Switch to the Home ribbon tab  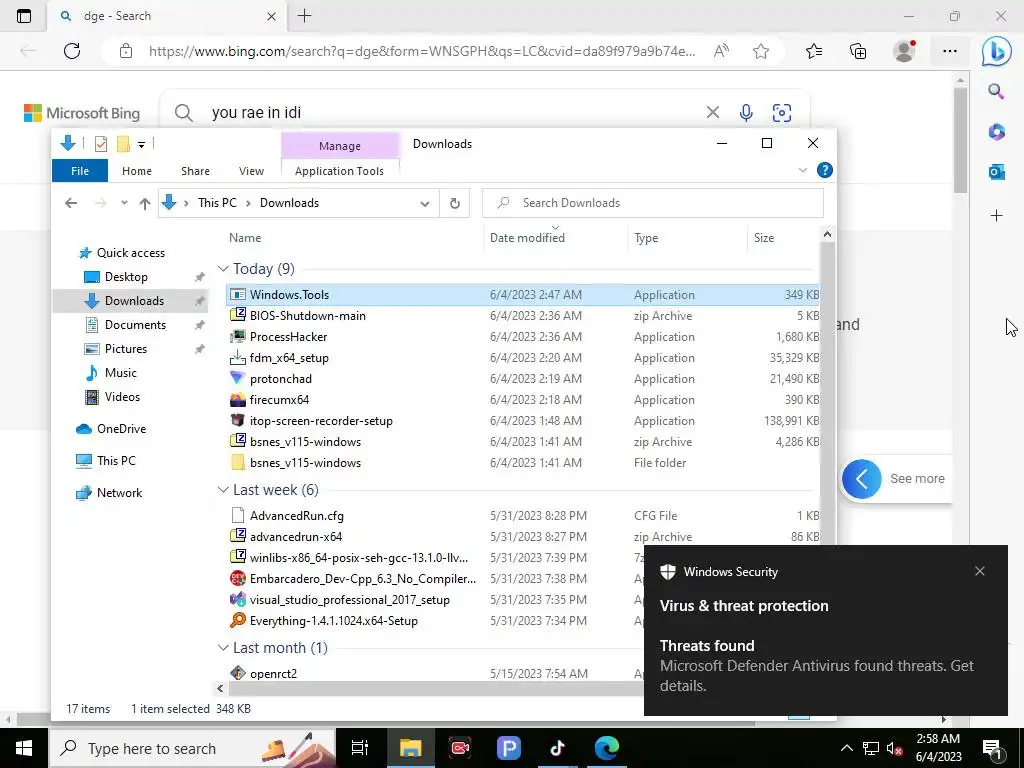(x=136, y=171)
